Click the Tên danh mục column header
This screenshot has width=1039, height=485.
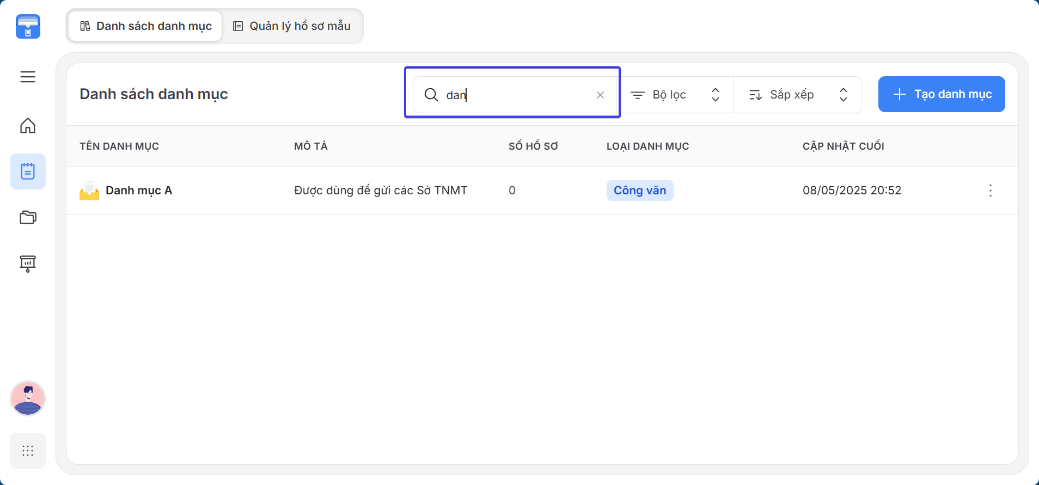click(x=119, y=146)
